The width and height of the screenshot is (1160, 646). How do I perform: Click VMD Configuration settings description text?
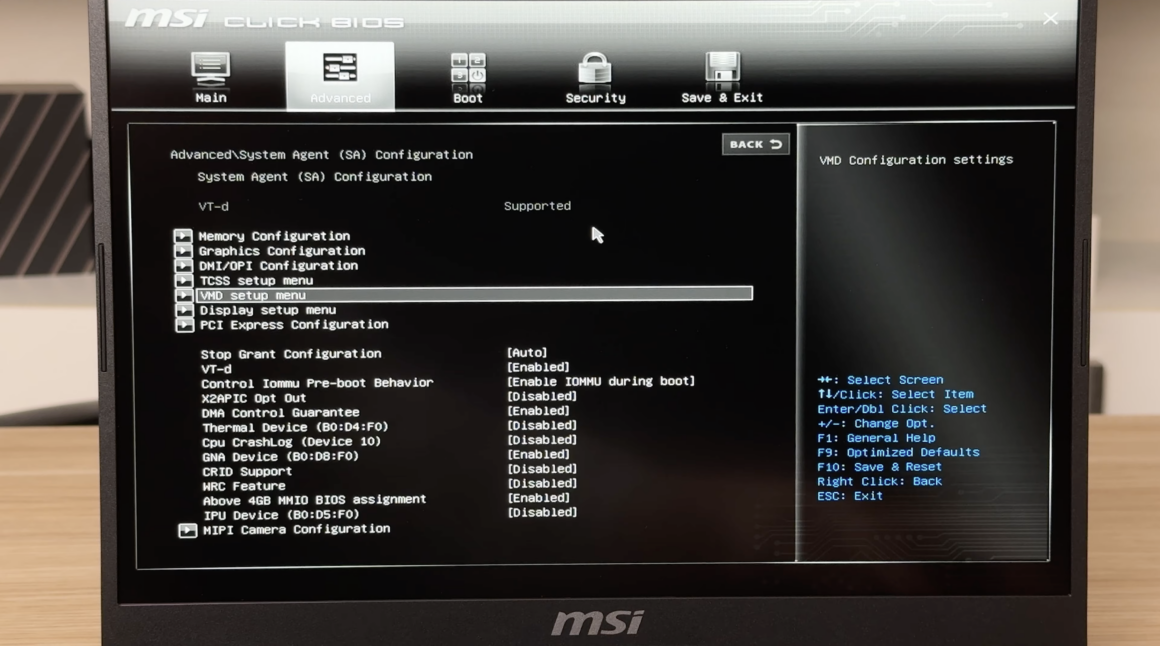[x=916, y=160]
